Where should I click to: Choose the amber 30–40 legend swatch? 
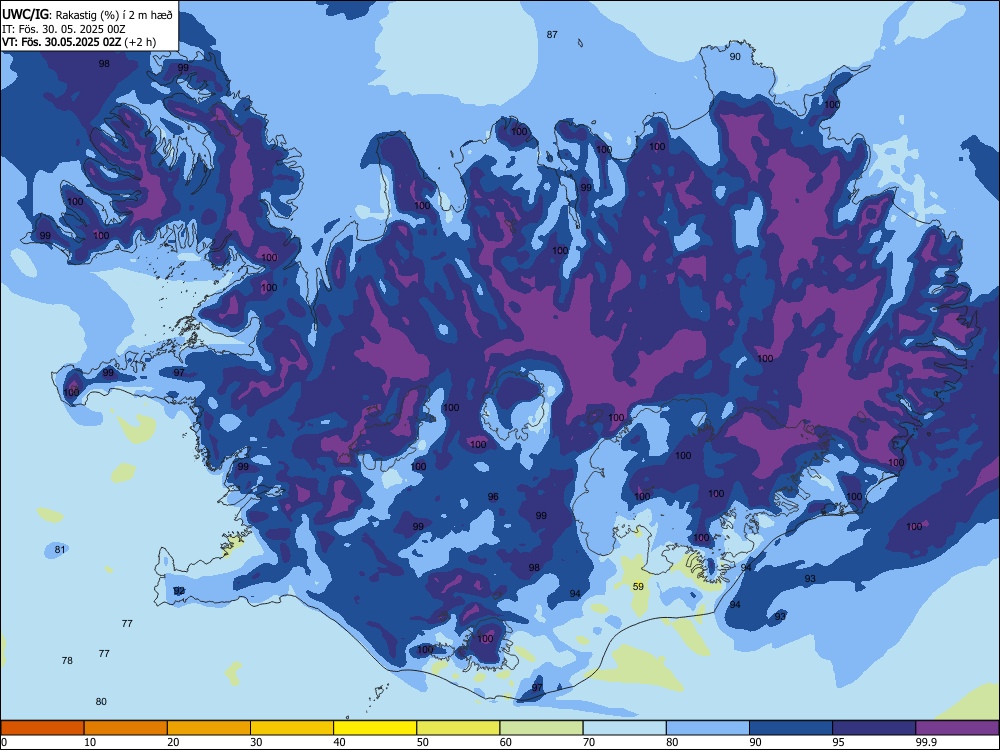292,728
